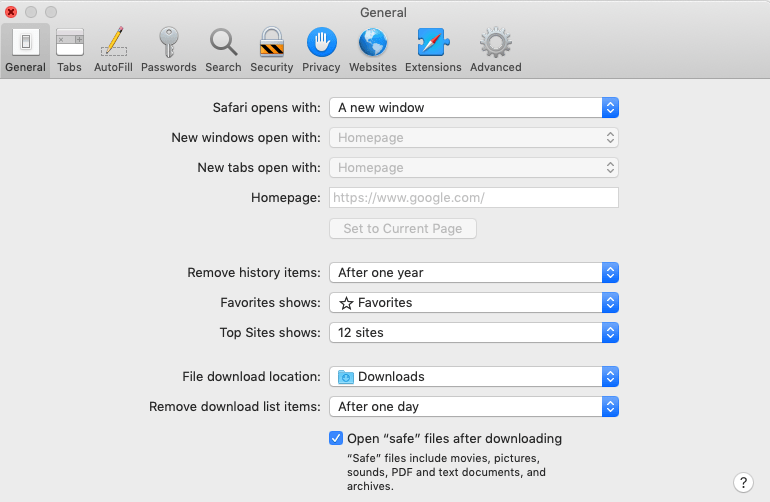Click the General window title text
This screenshot has width=770, height=502.
click(383, 12)
